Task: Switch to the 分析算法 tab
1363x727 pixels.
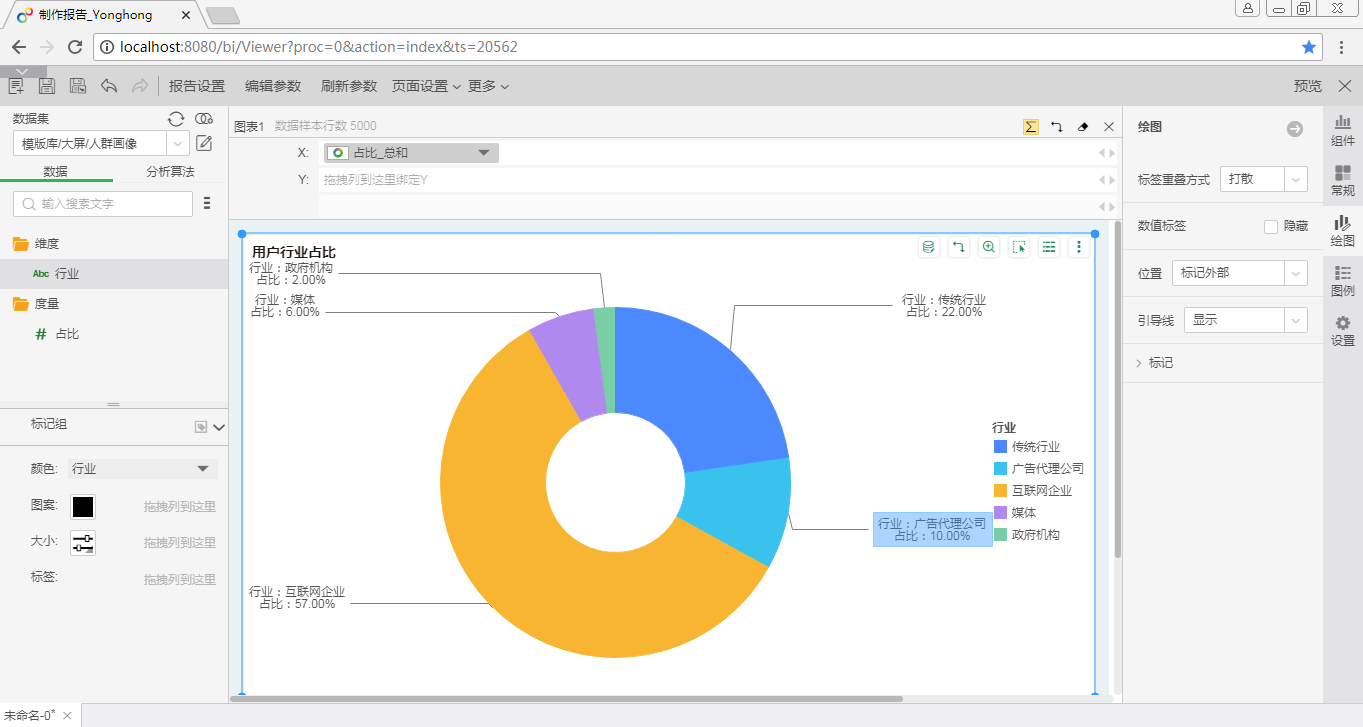Action: click(170, 172)
